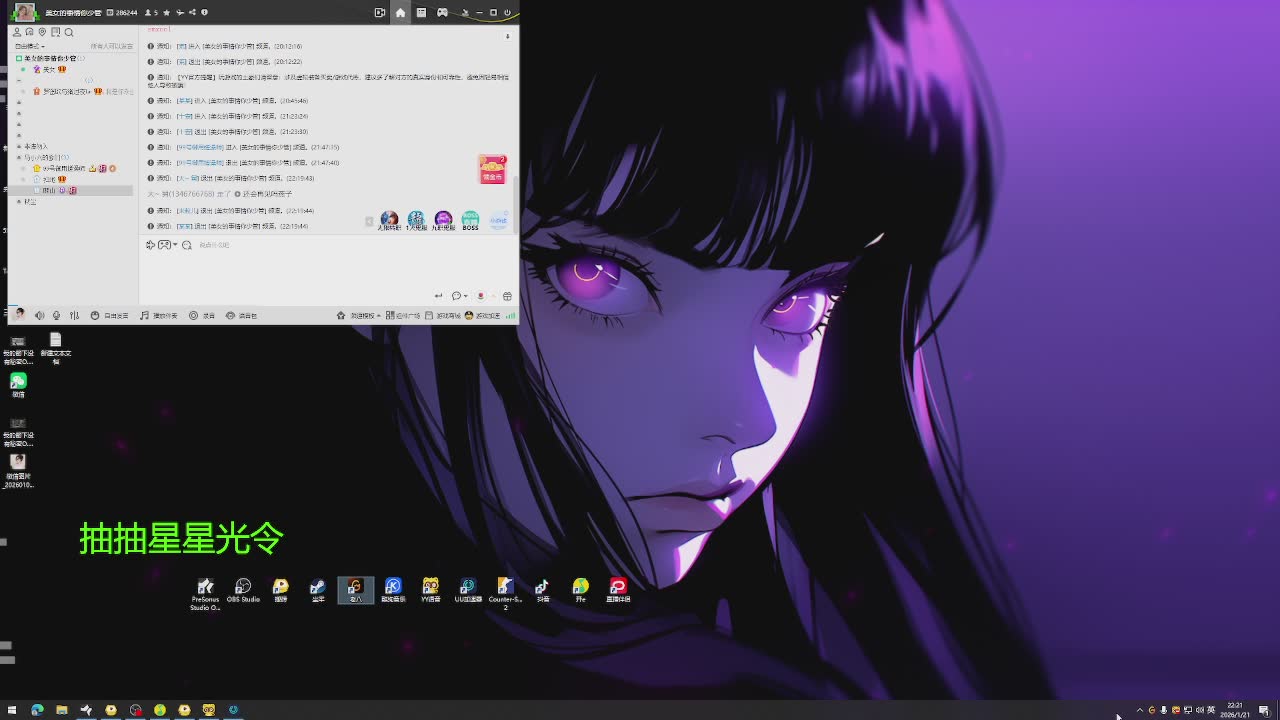Open OBS Studio desktop shortcut
Image resolution: width=1280 pixels, height=720 pixels.
coord(243,590)
